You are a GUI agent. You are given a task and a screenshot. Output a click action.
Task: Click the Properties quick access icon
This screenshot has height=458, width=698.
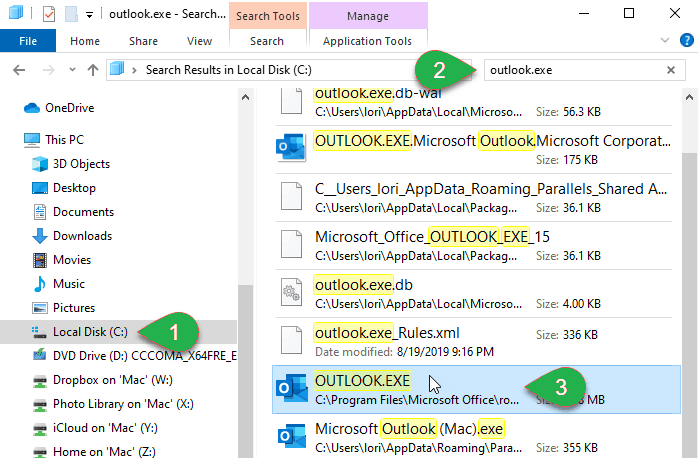coord(49,14)
